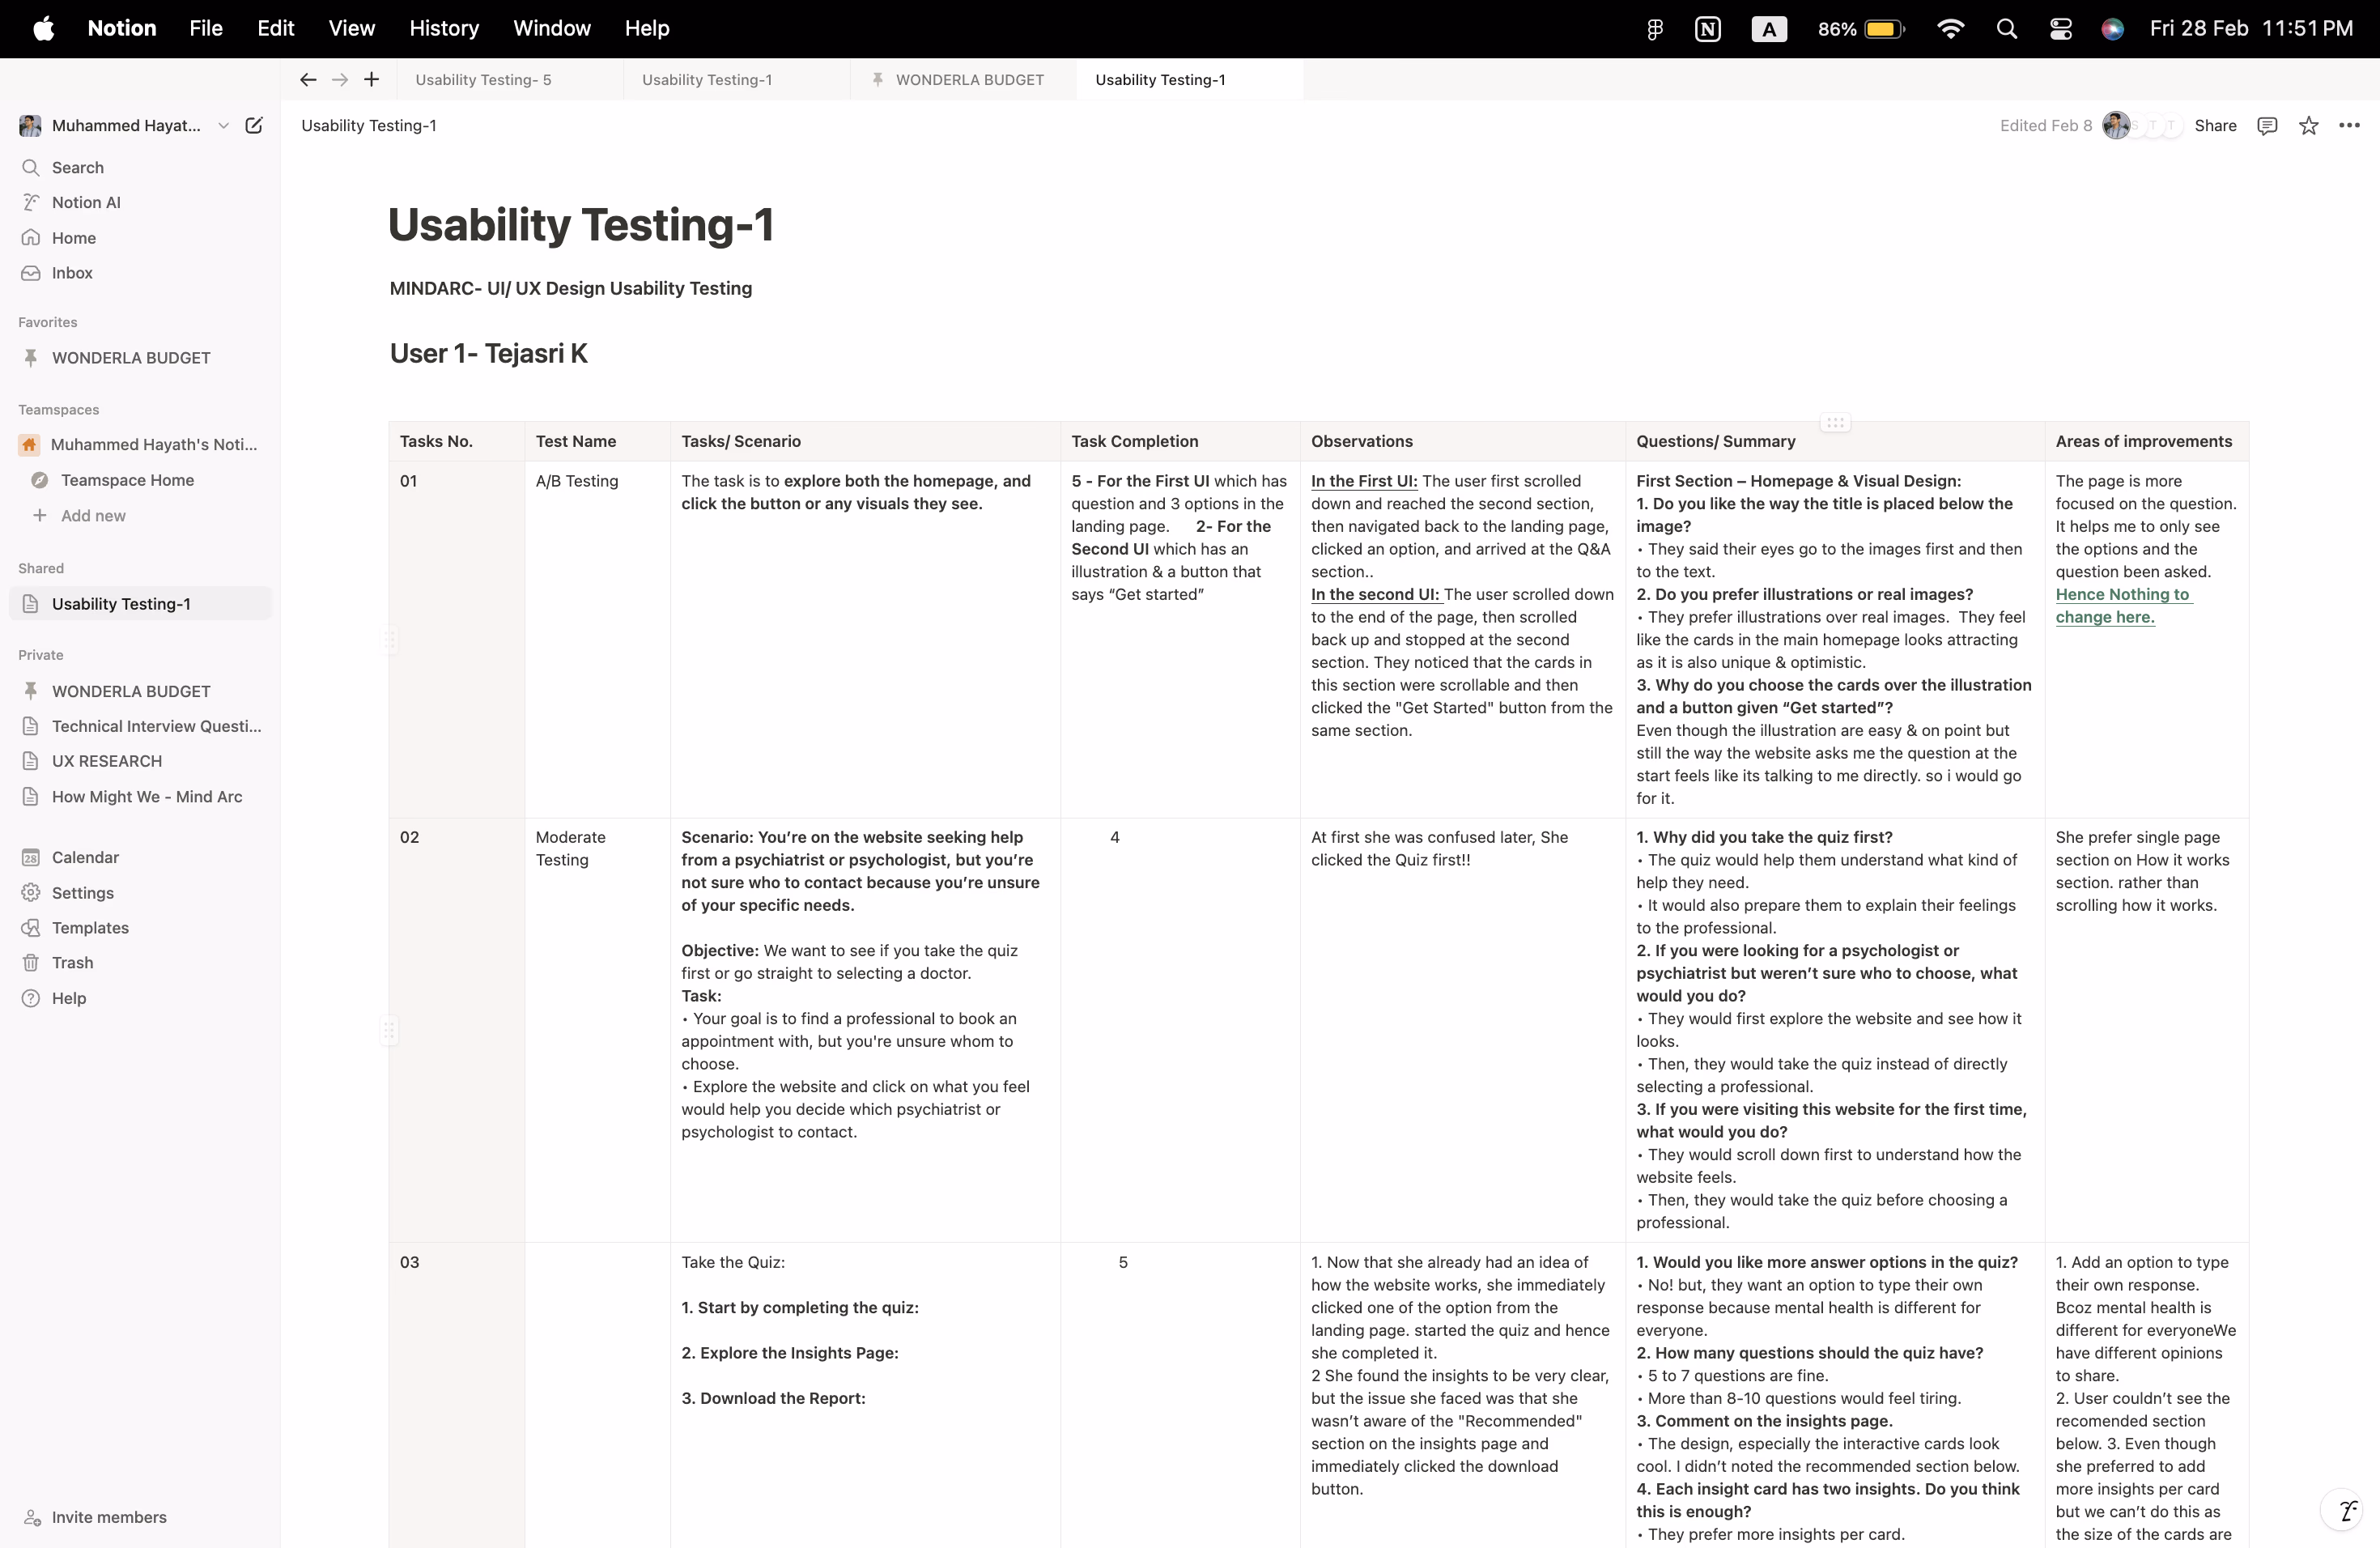Image resolution: width=2380 pixels, height=1548 pixels.
Task: Click Usability Testing-1 breadcrumb title
Action: [369, 125]
